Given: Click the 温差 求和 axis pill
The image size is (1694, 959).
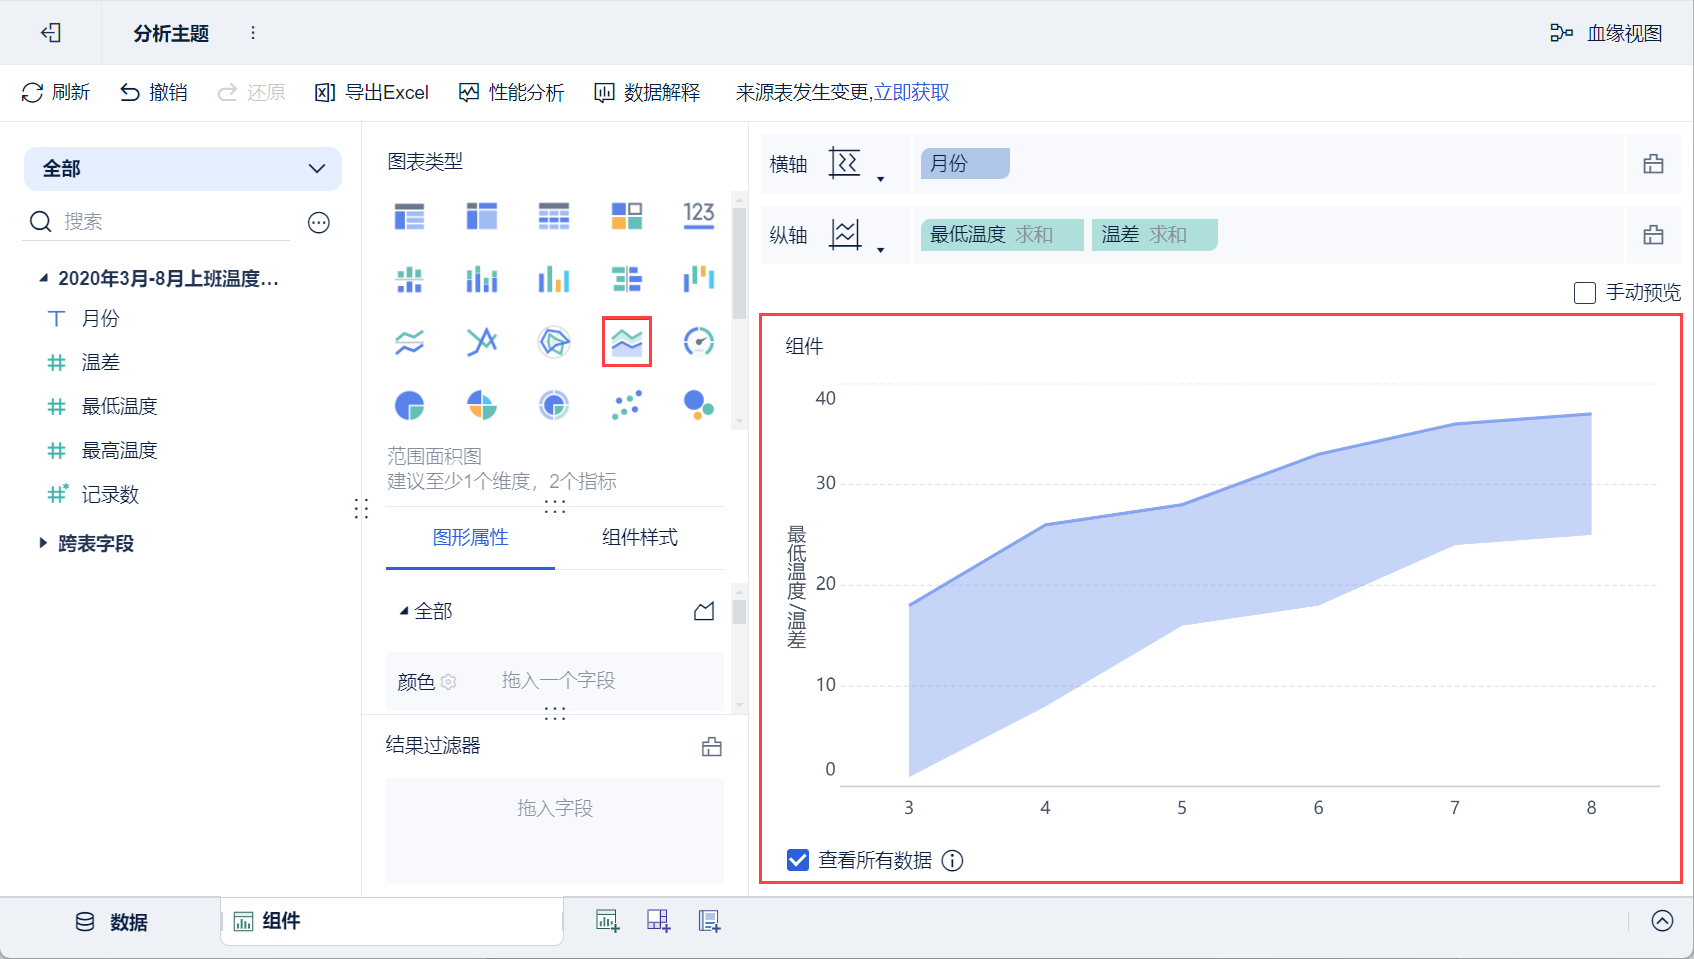Looking at the screenshot, I should (1155, 235).
